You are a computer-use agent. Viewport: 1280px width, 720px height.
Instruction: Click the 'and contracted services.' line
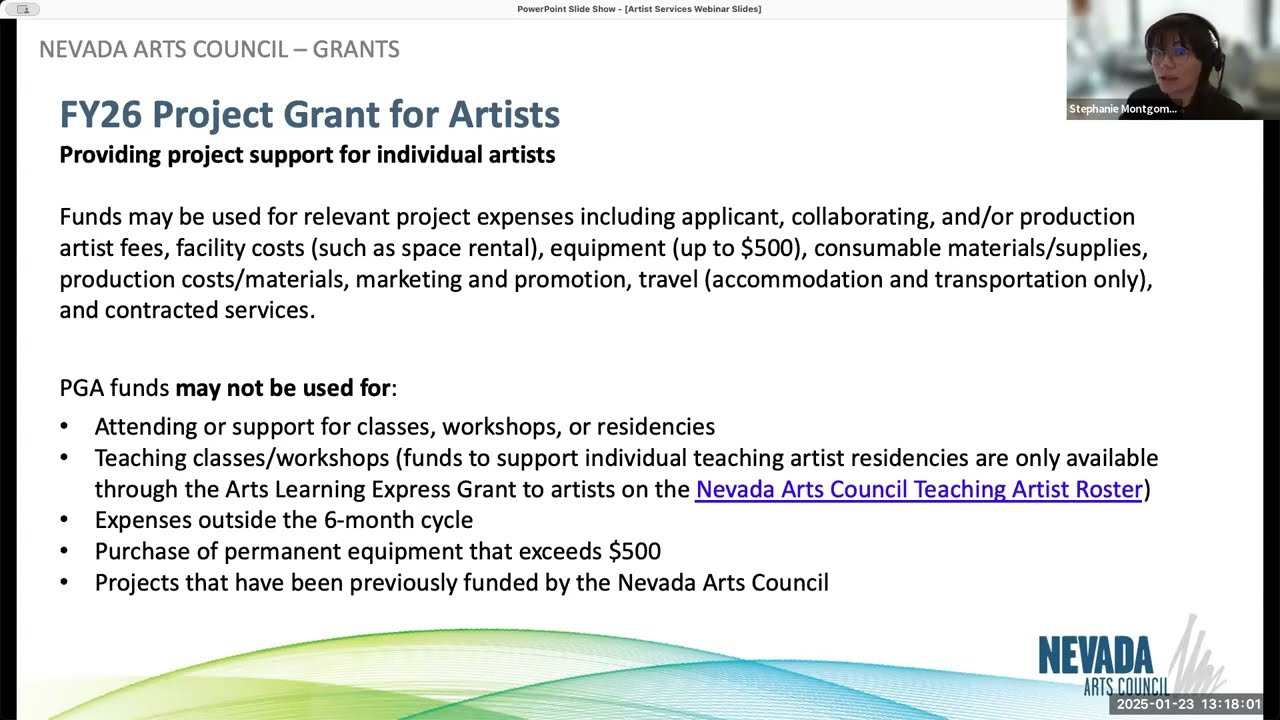(x=187, y=310)
